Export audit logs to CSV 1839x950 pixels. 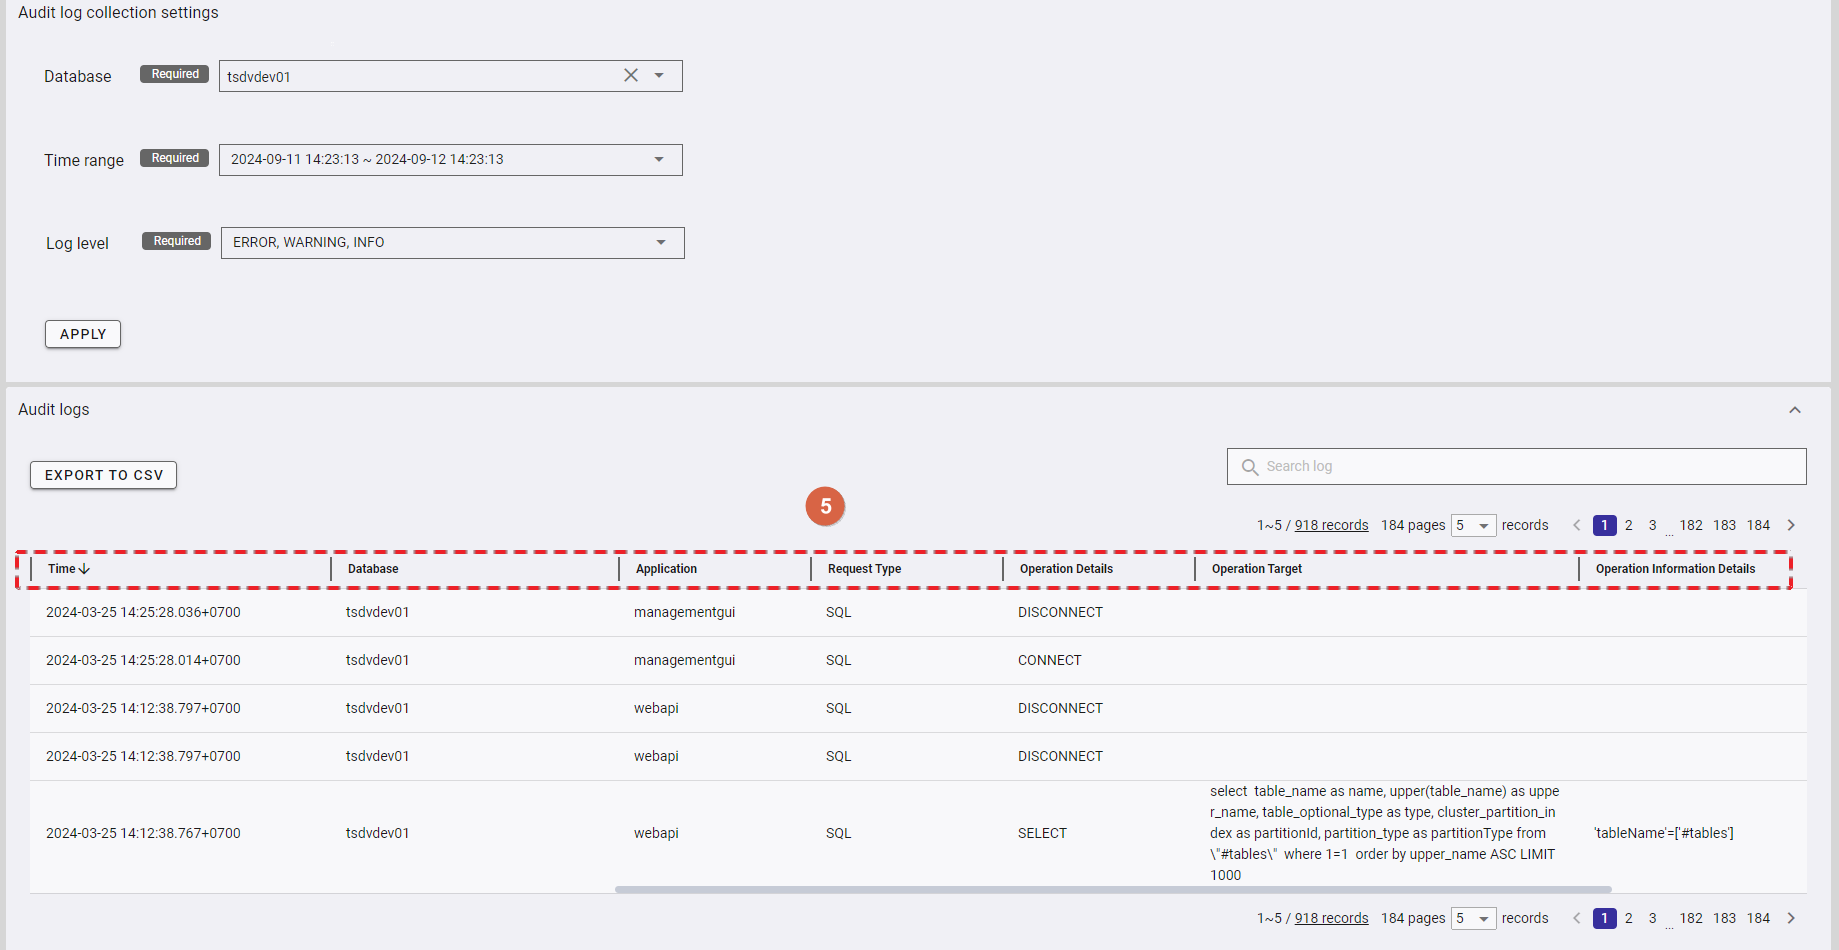(x=103, y=475)
